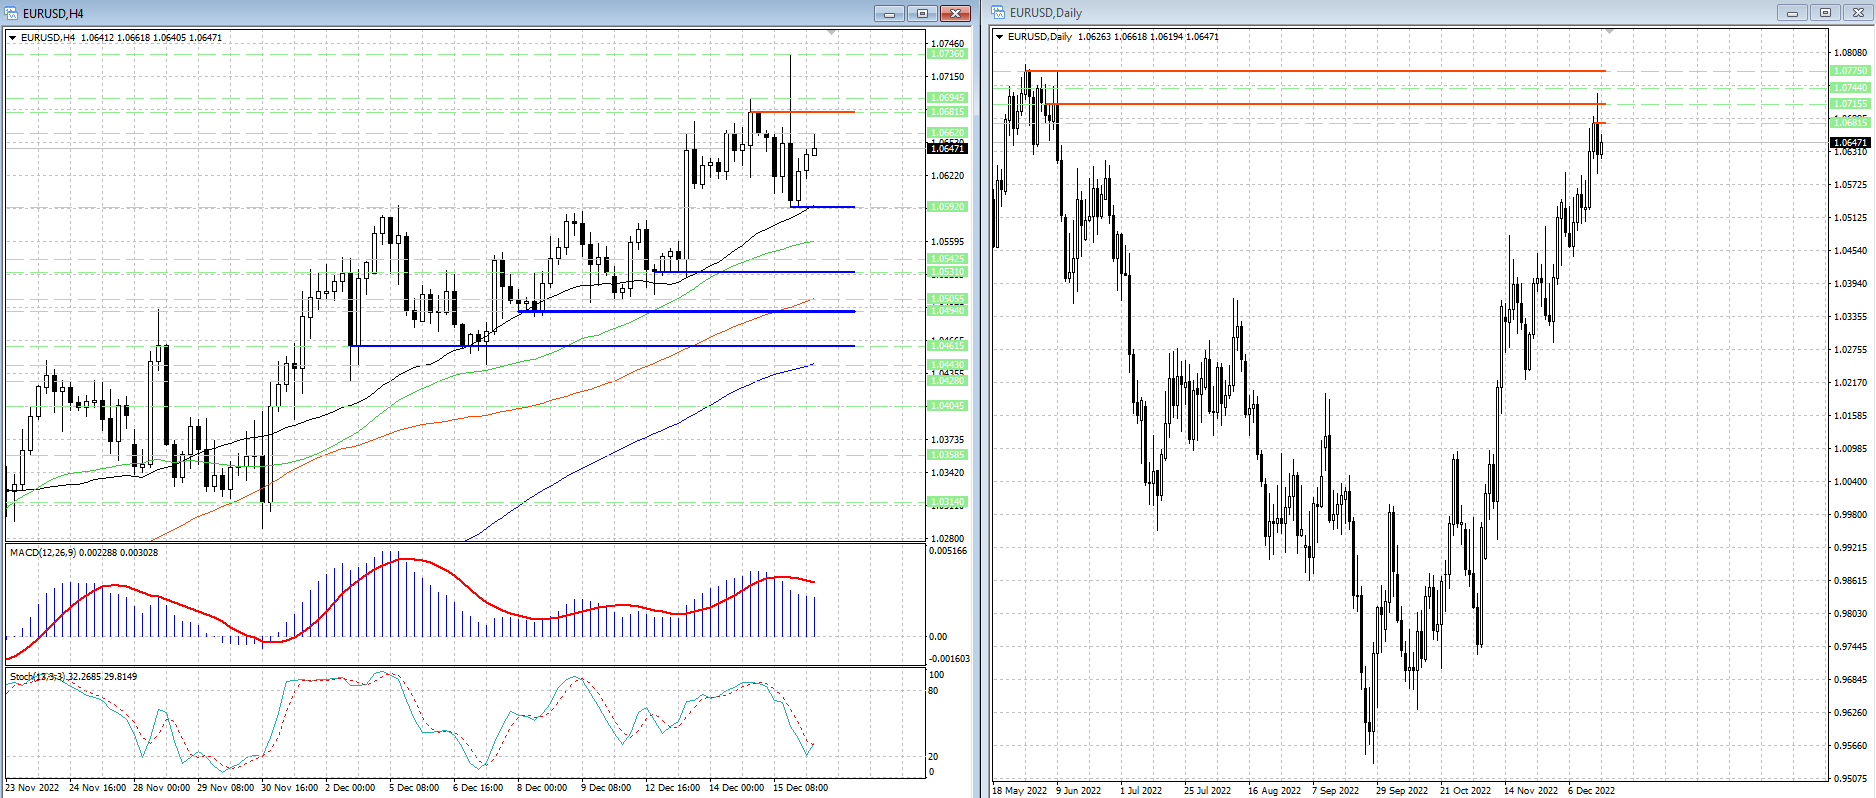Viewport: 1876px width, 798px height.
Task: Click the EURUSD,H4 chart window icon
Action: point(12,13)
